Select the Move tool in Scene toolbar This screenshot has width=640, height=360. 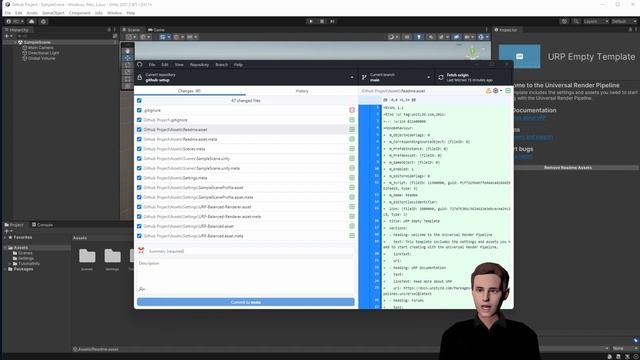click(128, 58)
